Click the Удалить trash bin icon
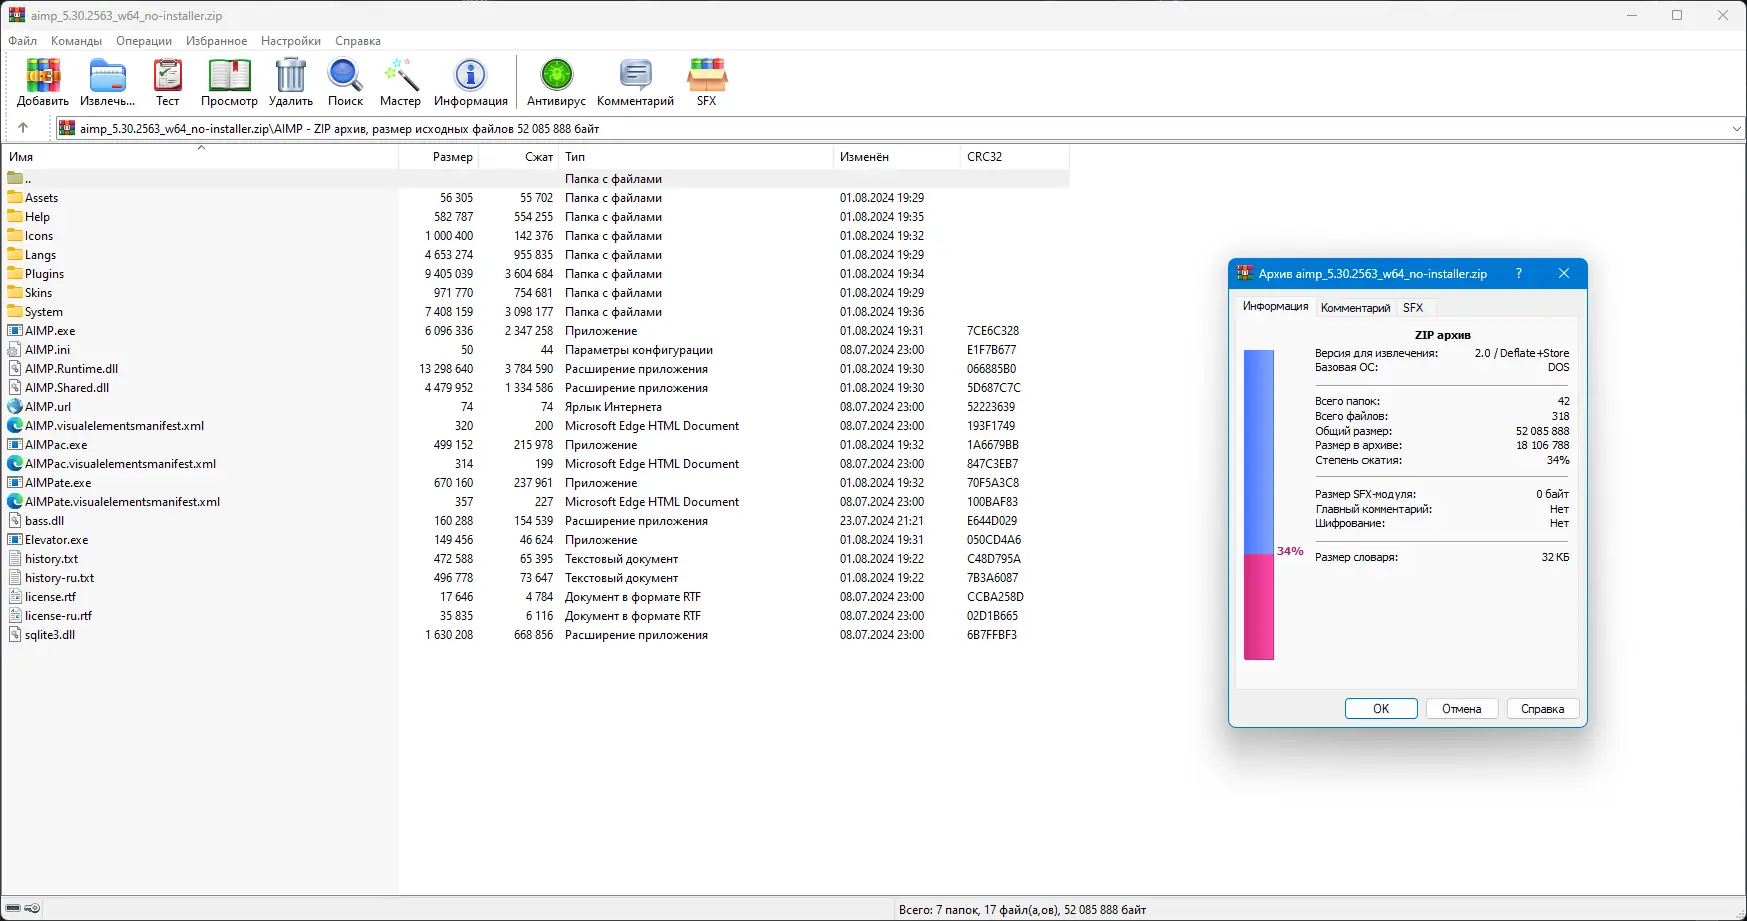 coord(291,76)
